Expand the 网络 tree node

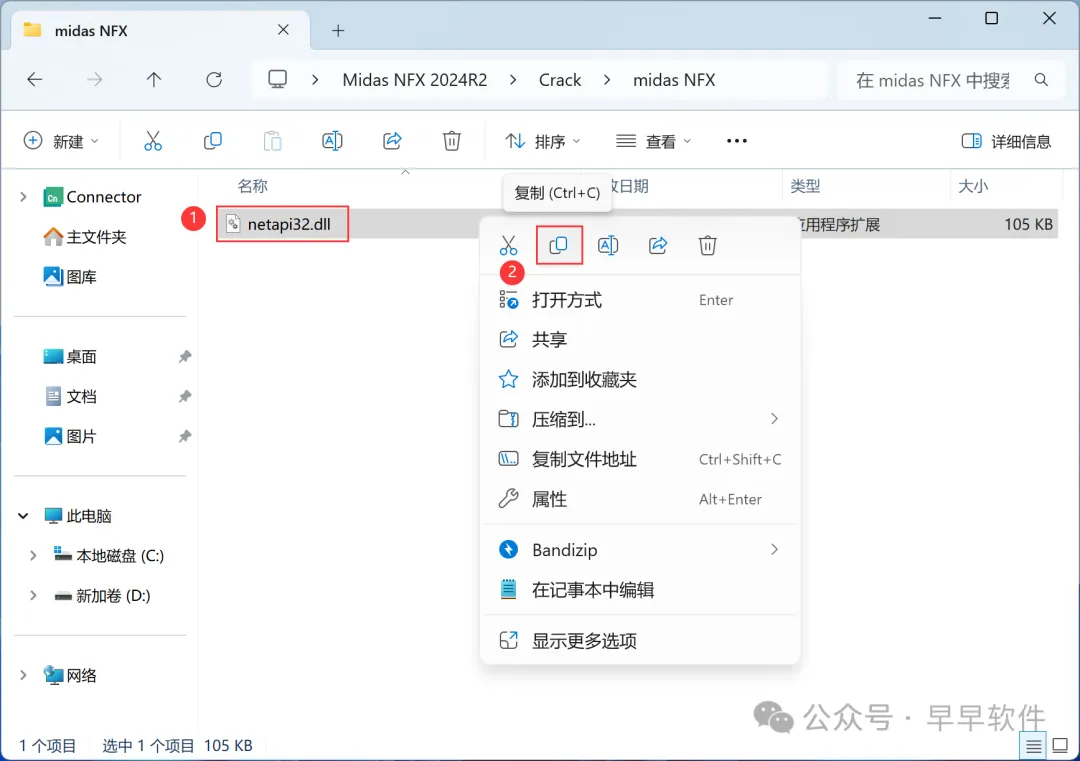23,676
